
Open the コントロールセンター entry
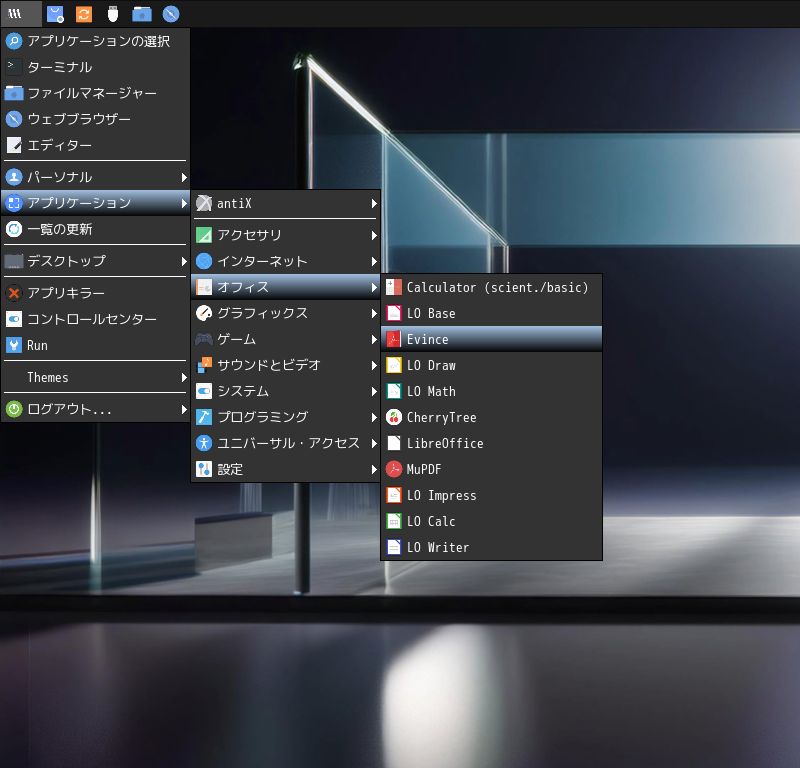coord(91,319)
